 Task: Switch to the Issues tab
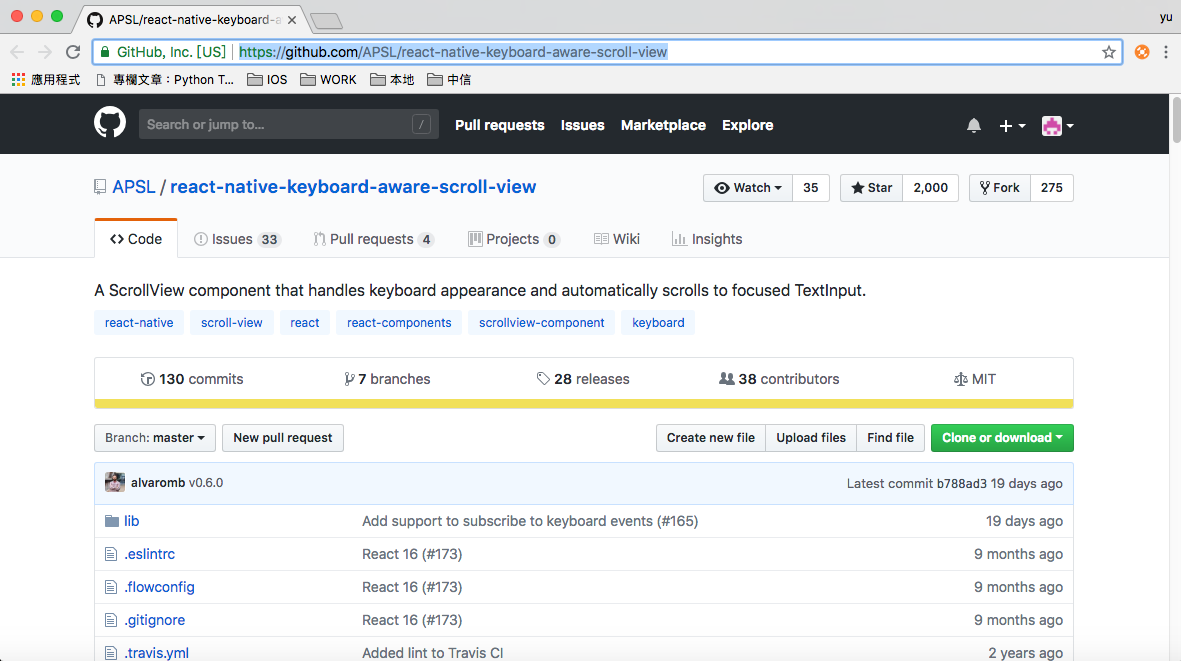236,239
